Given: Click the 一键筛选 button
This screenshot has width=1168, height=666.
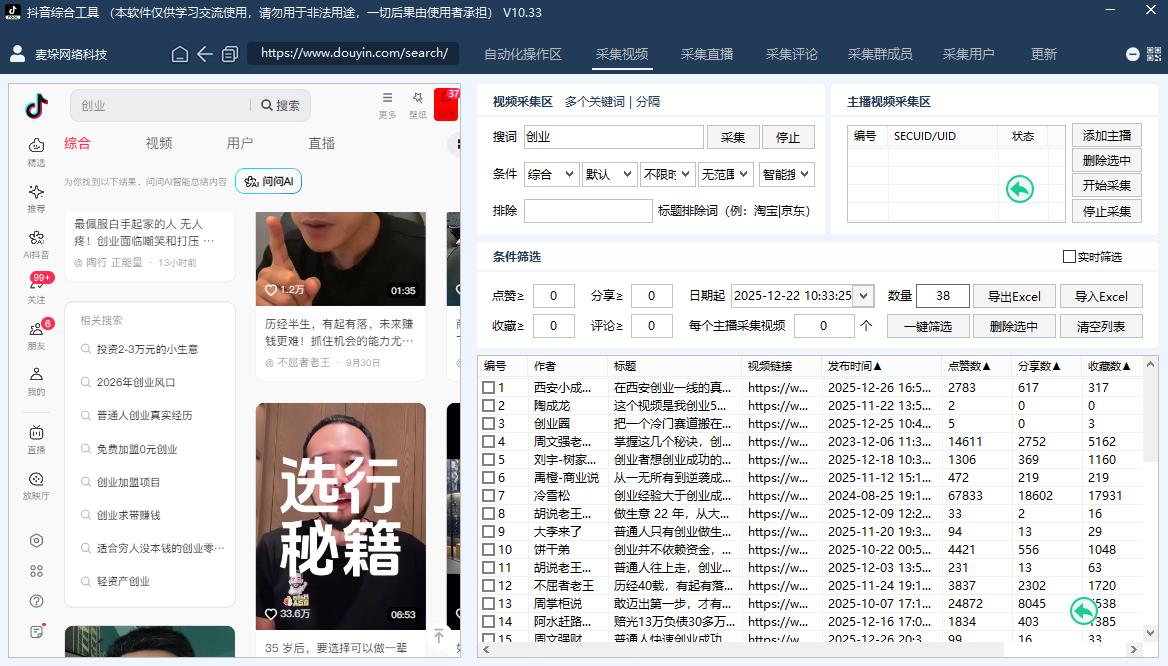Looking at the screenshot, I should 926,326.
